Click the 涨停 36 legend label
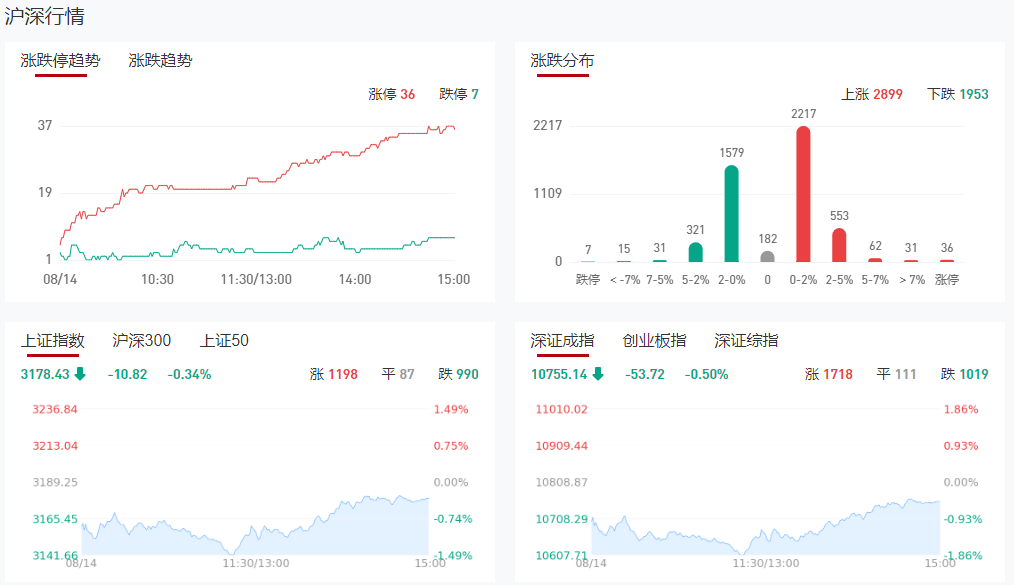 point(392,94)
